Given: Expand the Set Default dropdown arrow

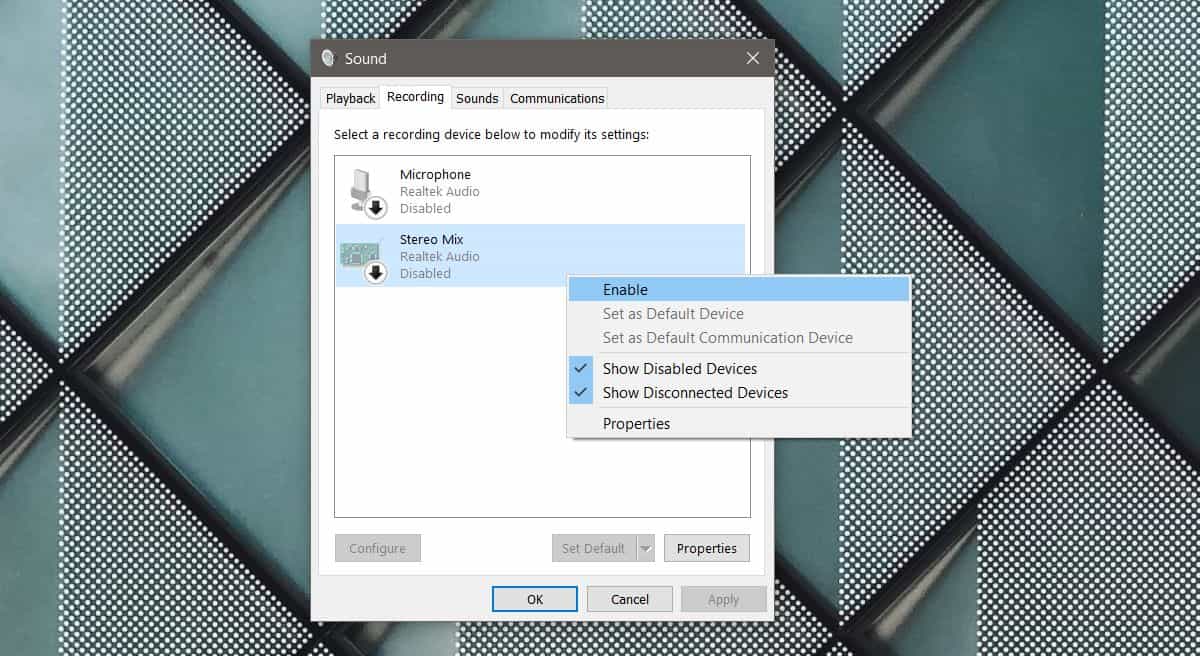Looking at the screenshot, I should pyautogui.click(x=645, y=548).
